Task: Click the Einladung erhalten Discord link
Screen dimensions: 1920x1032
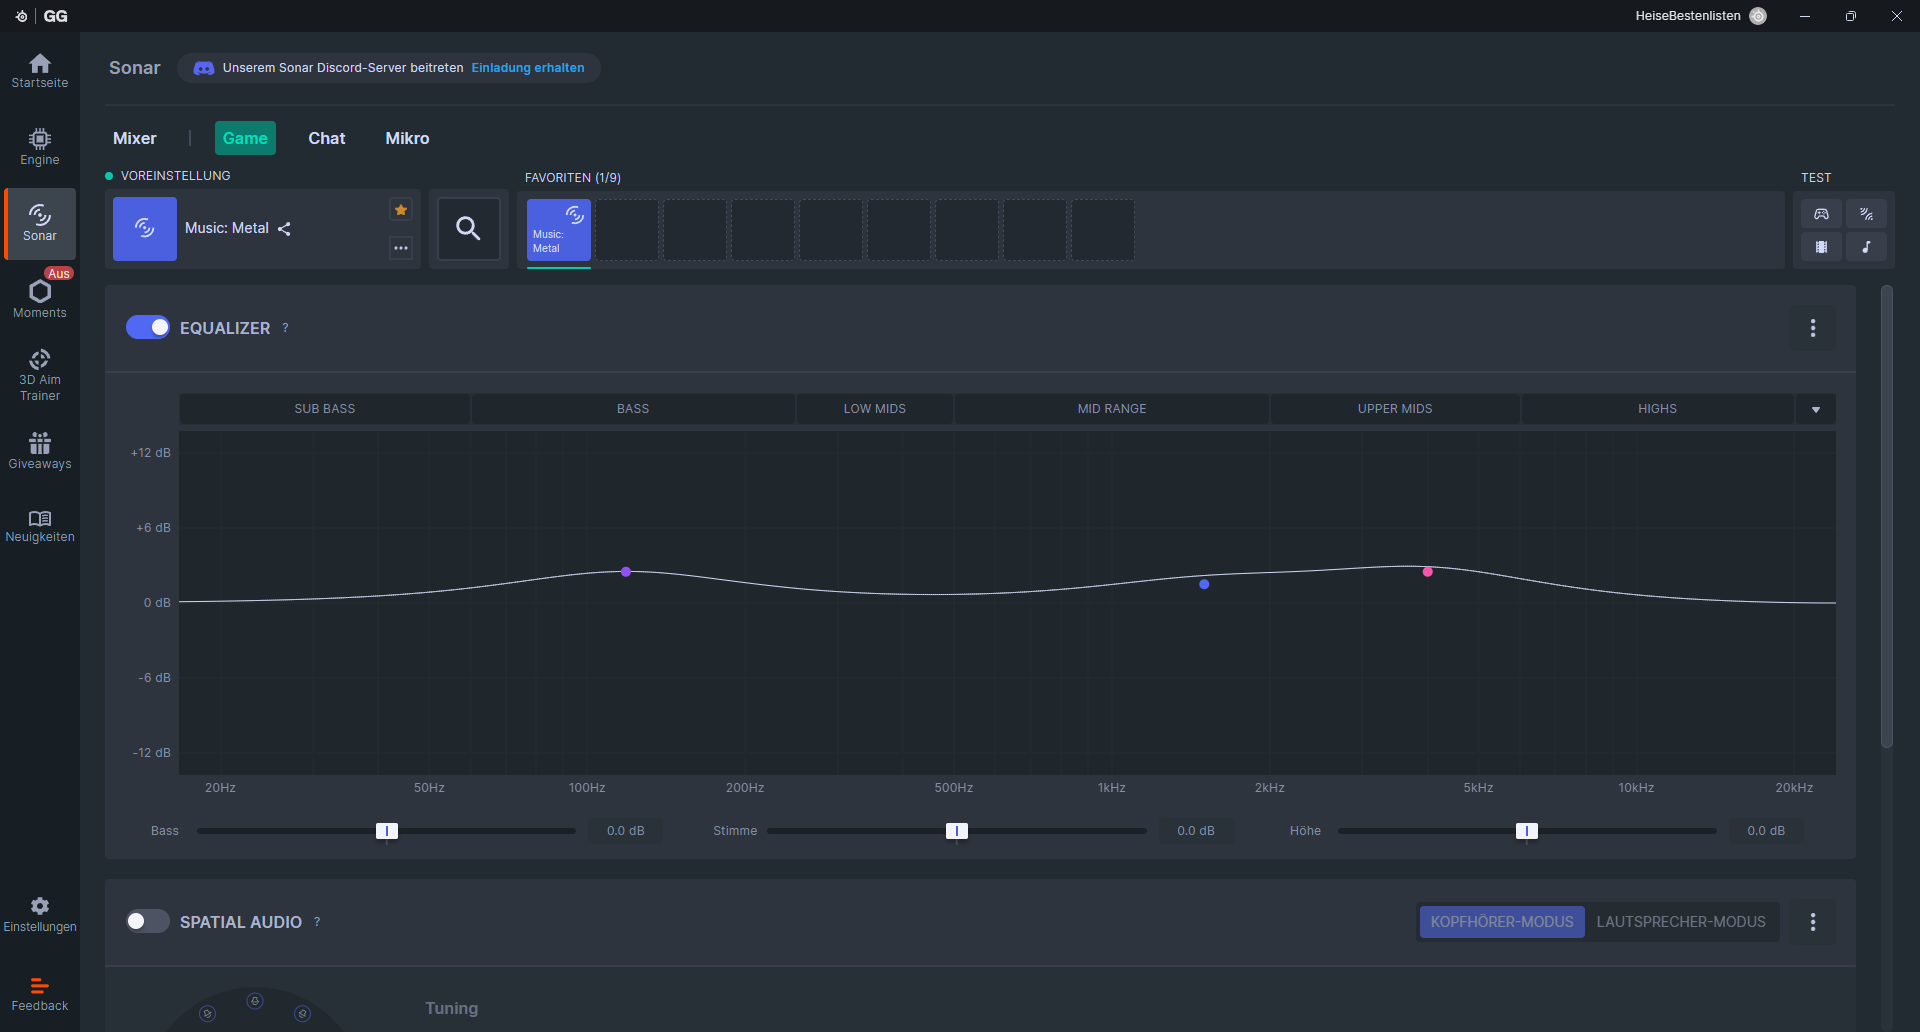Action: [528, 68]
